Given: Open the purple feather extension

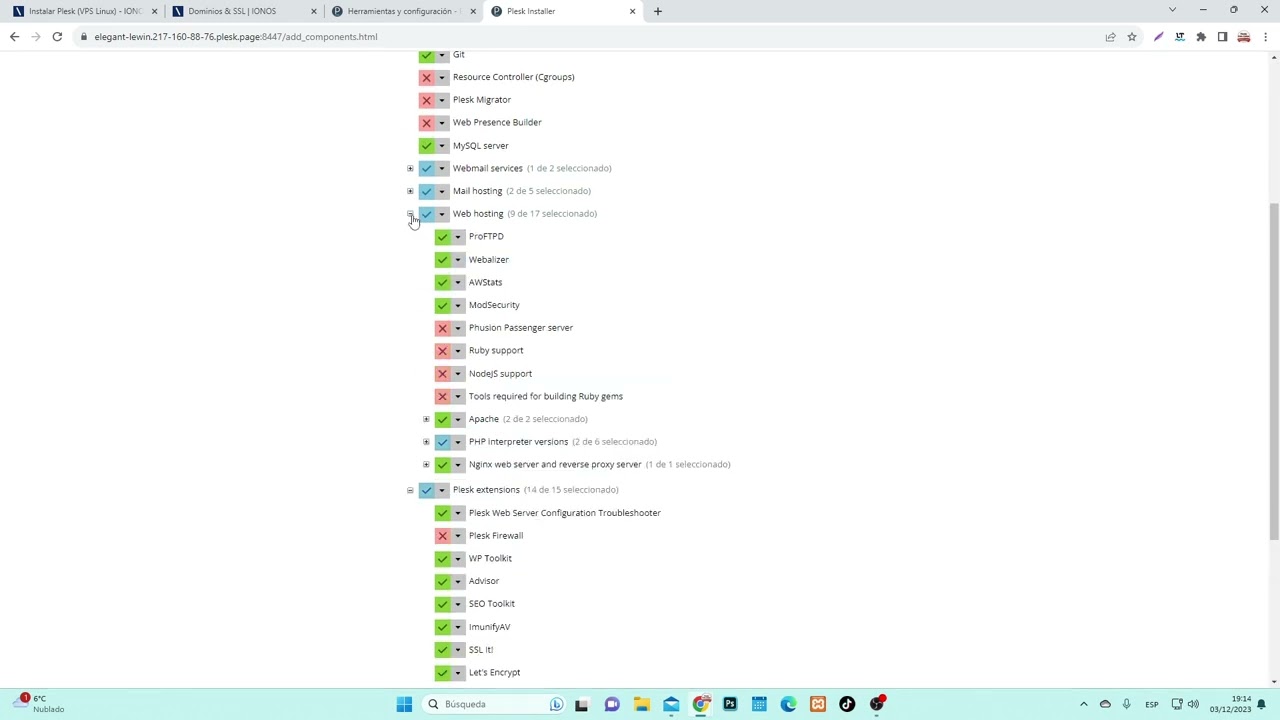Looking at the screenshot, I should pos(1158,37).
